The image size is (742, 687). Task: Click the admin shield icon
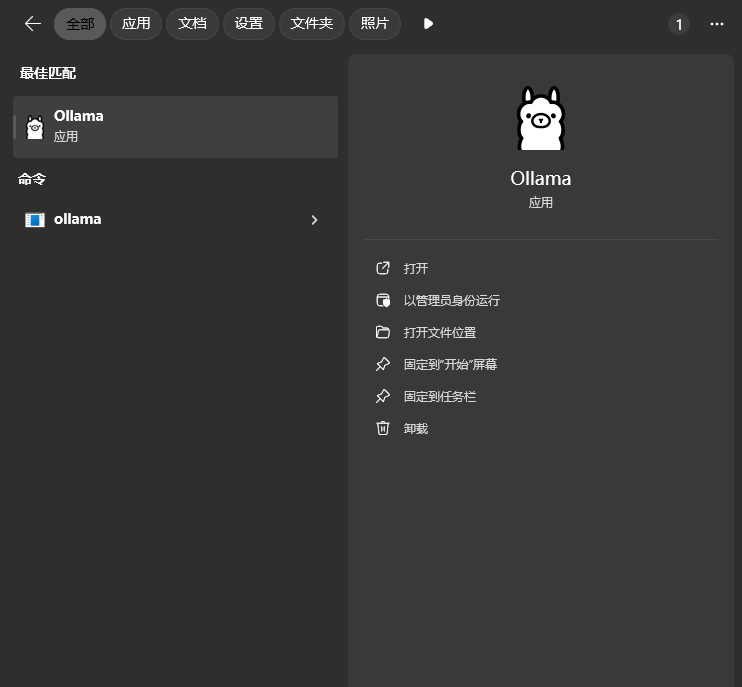pos(383,300)
